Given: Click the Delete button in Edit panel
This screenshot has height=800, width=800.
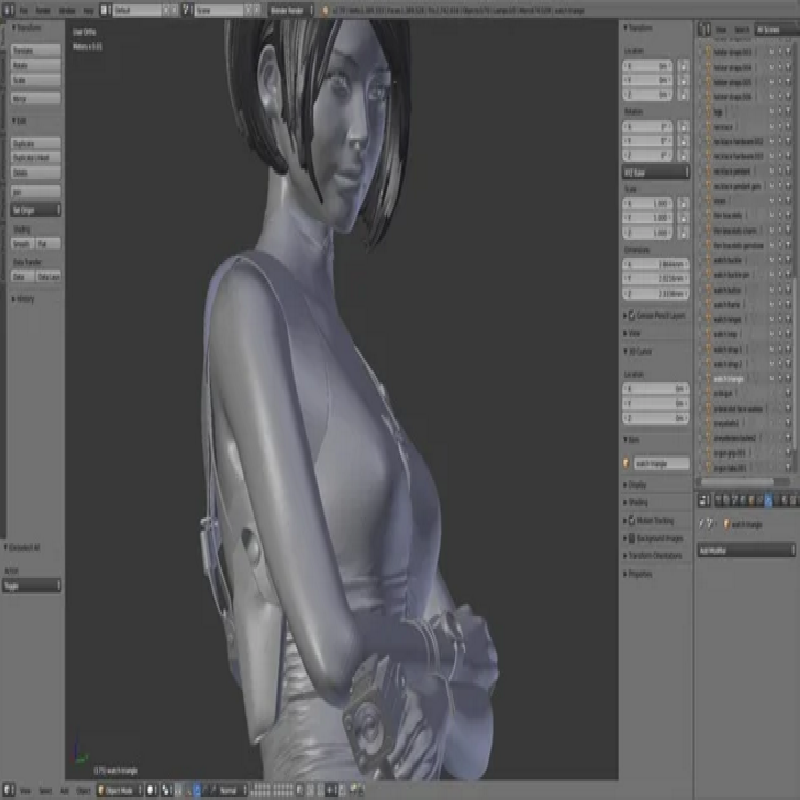Looking at the screenshot, I should tap(36, 172).
